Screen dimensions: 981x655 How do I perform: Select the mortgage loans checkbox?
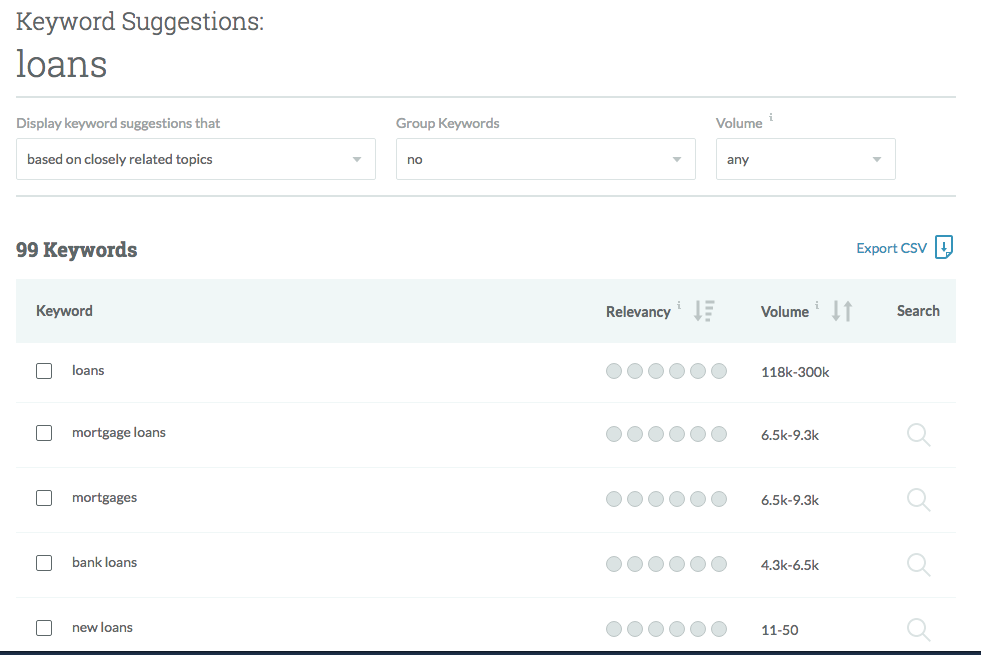point(44,433)
